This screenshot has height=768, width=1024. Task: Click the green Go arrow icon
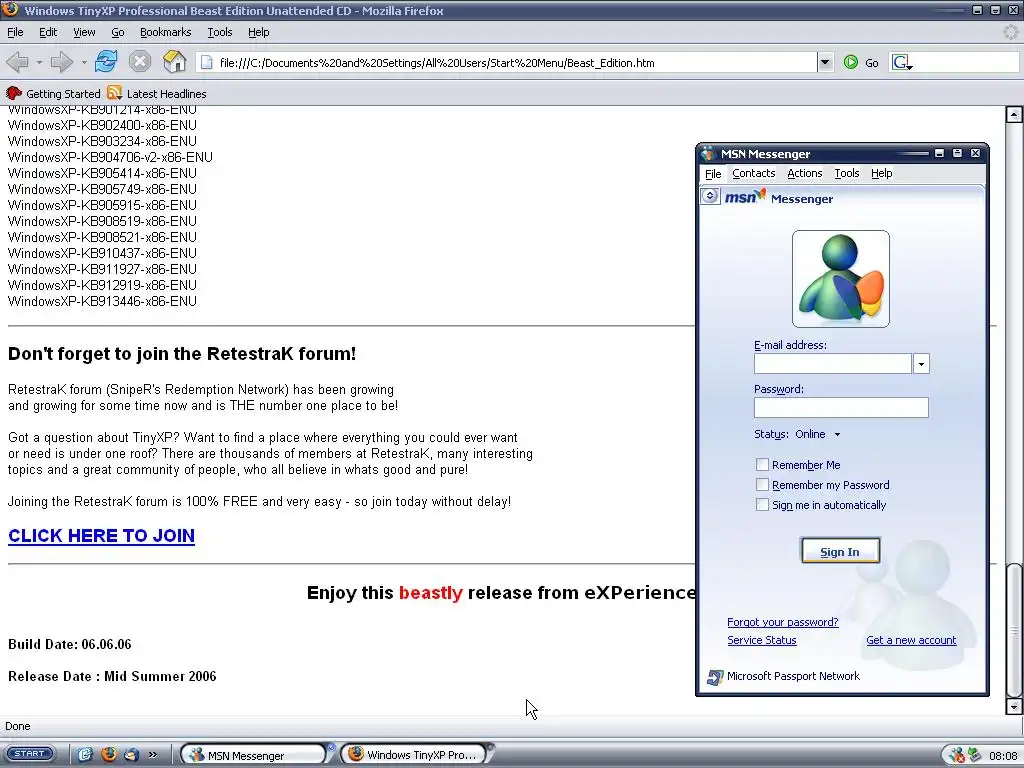pyautogui.click(x=850, y=63)
